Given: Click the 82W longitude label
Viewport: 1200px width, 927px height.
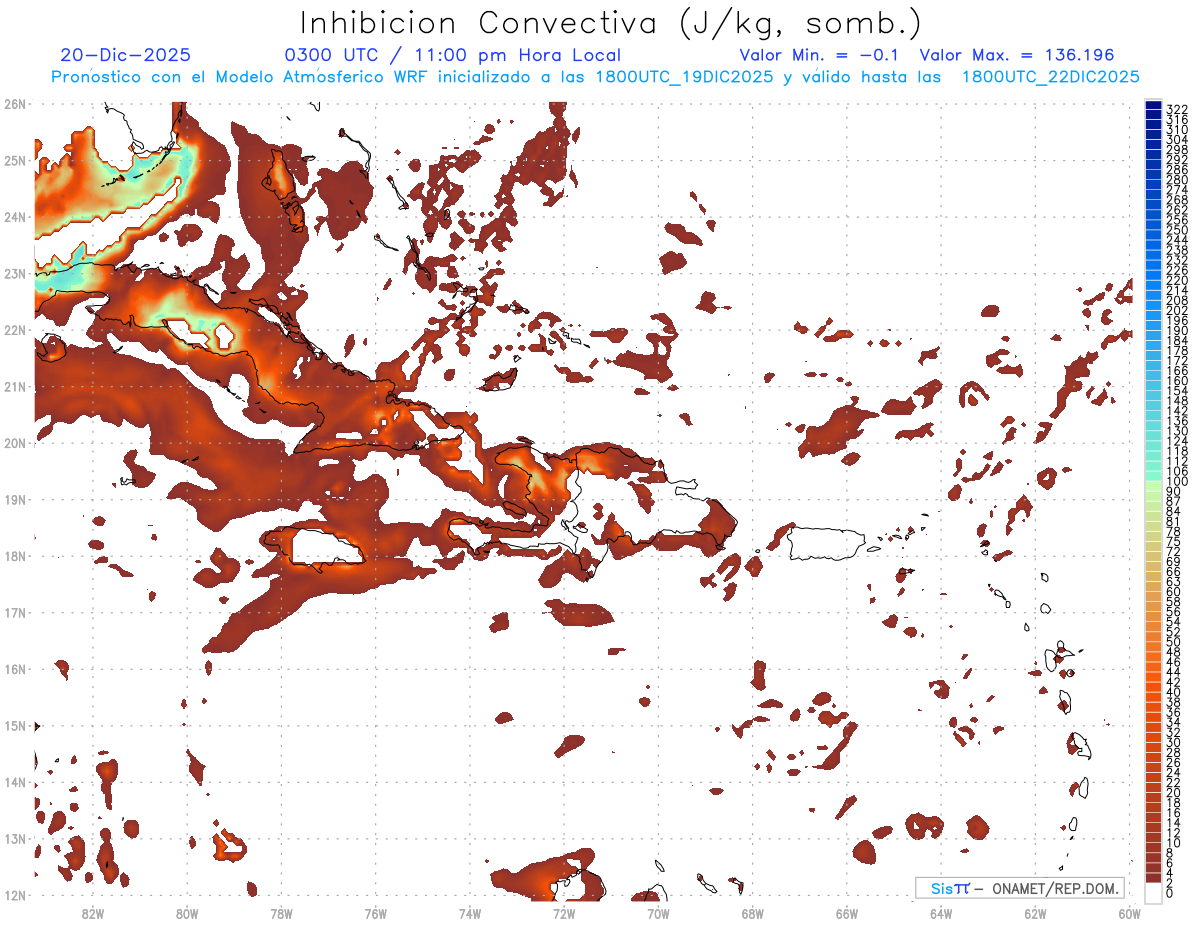Looking at the screenshot, I should click(93, 913).
